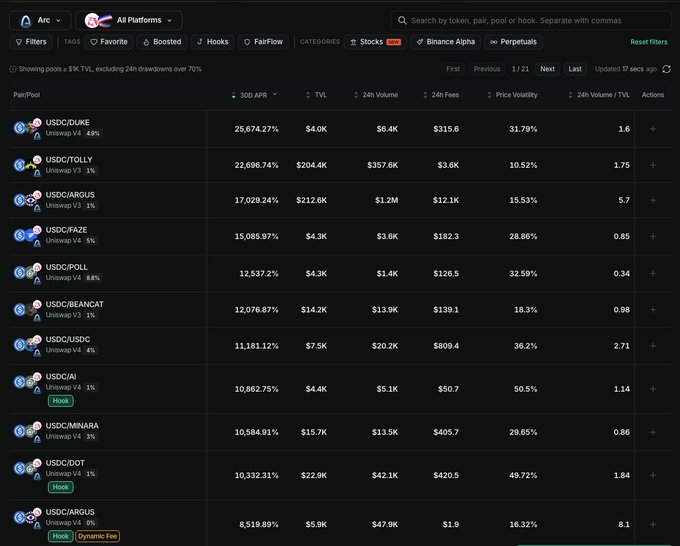Click the 50.5% volatility value

tap(525, 389)
